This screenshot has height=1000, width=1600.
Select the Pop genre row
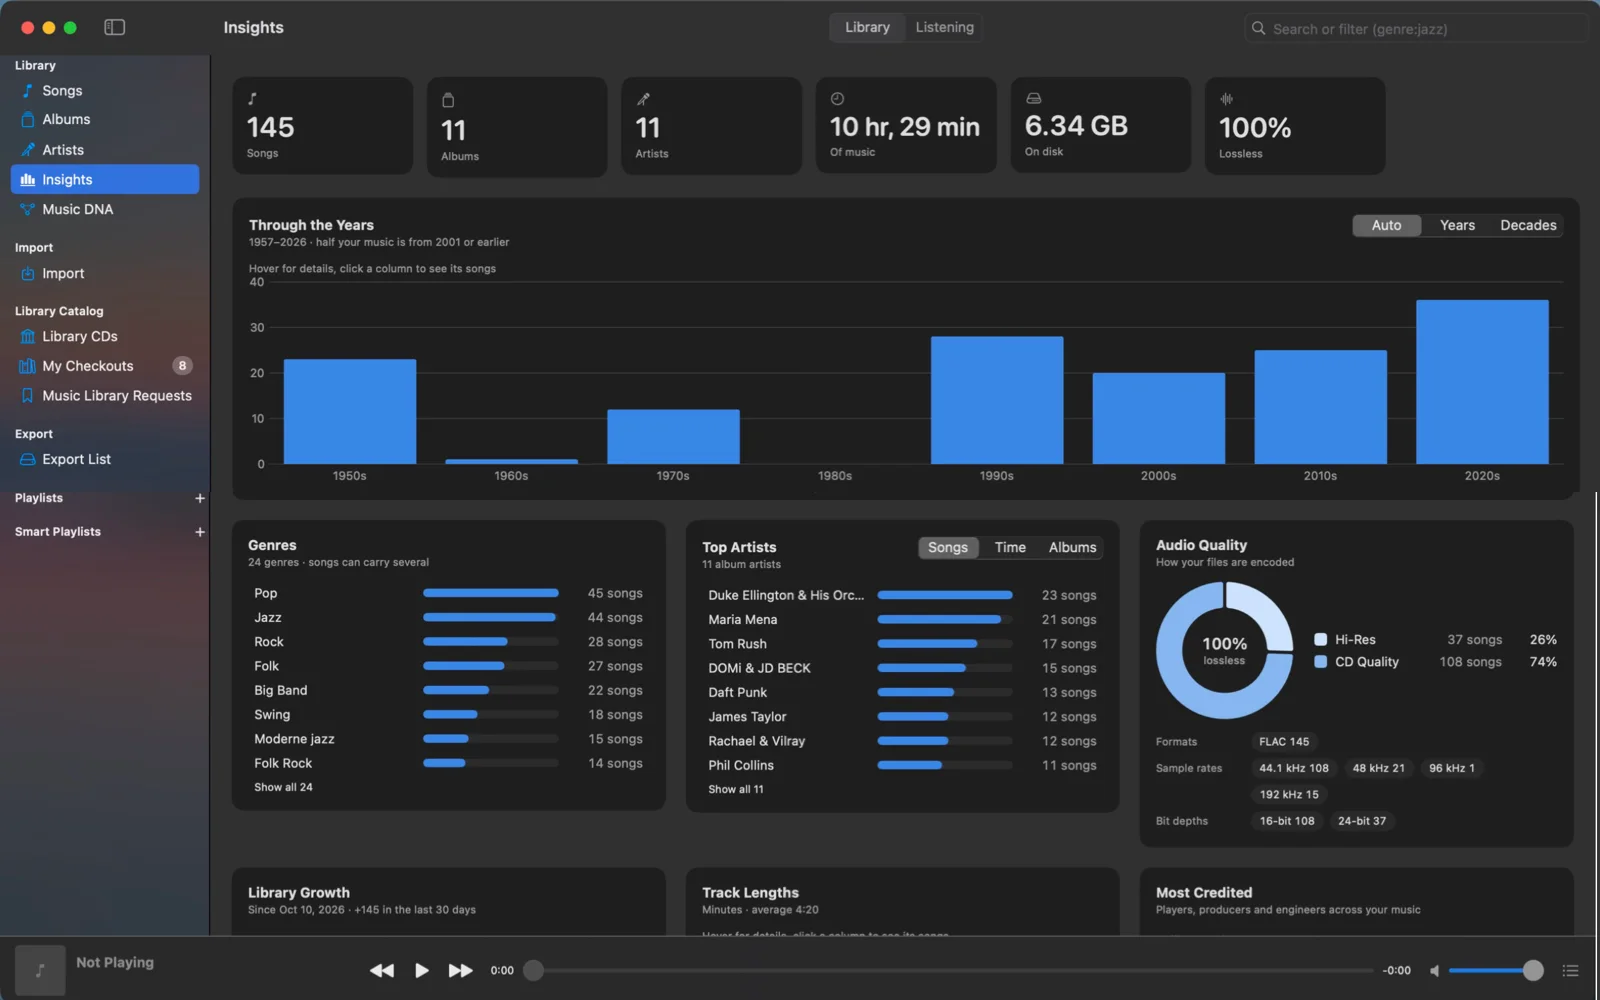point(448,594)
